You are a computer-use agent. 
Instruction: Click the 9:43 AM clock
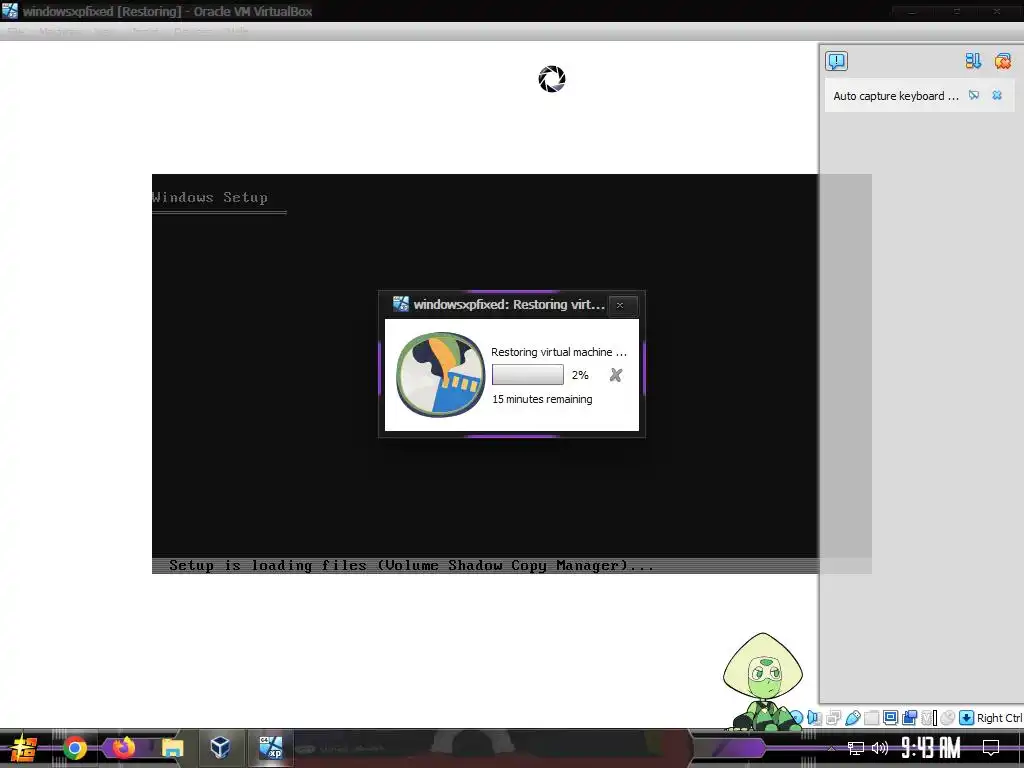pyautogui.click(x=931, y=748)
